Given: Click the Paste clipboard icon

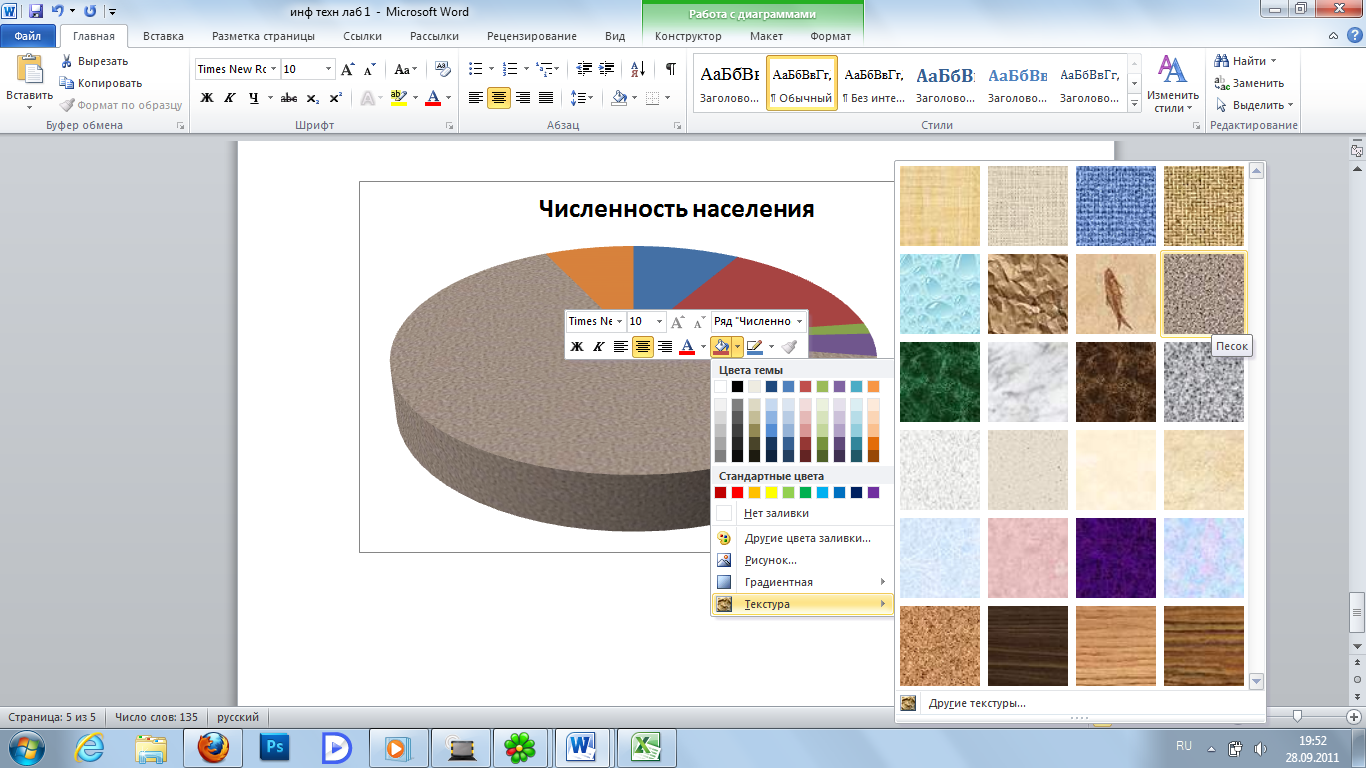Looking at the screenshot, I should 29,72.
